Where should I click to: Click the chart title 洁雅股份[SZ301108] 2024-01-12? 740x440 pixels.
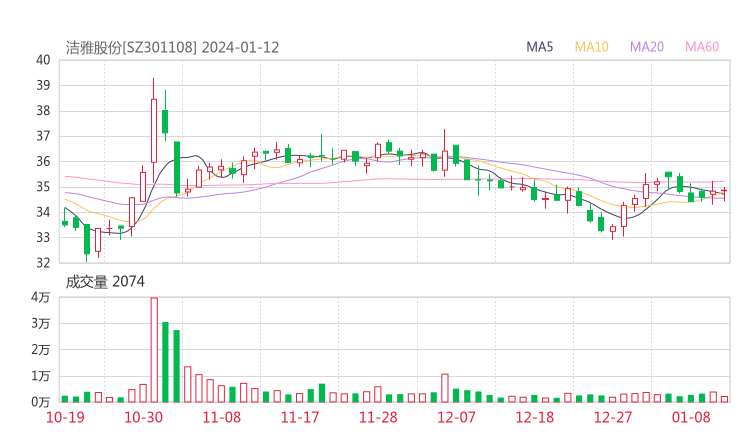coord(172,48)
